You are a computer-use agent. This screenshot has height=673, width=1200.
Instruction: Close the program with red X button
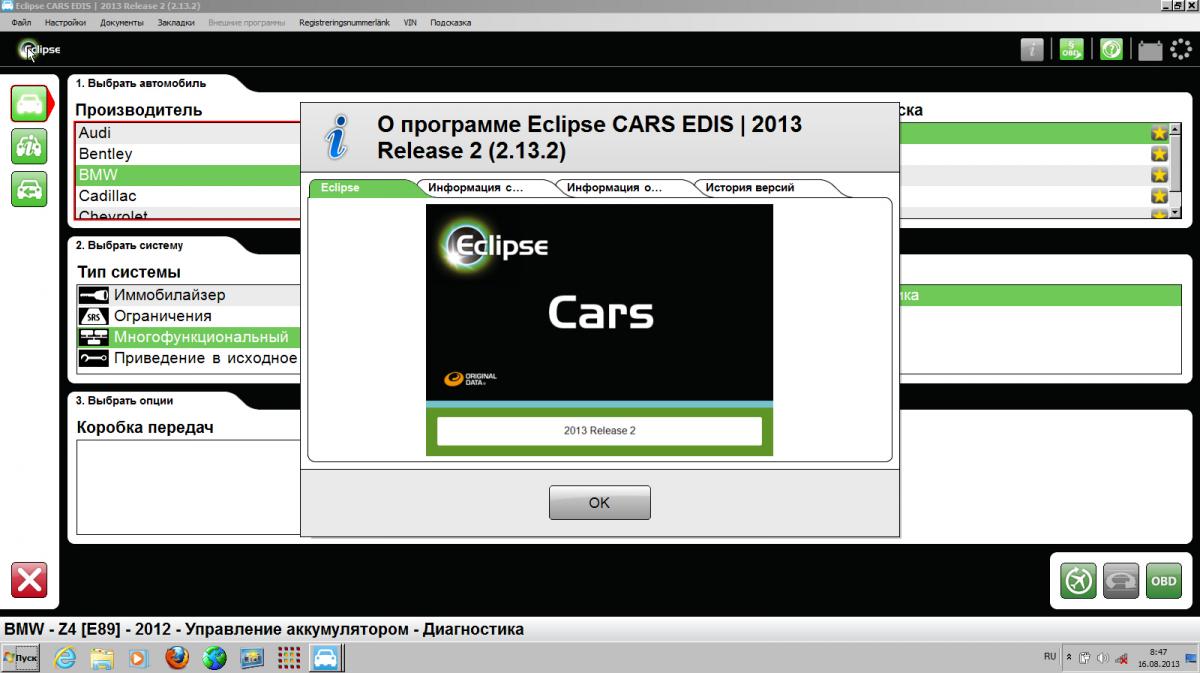click(29, 580)
